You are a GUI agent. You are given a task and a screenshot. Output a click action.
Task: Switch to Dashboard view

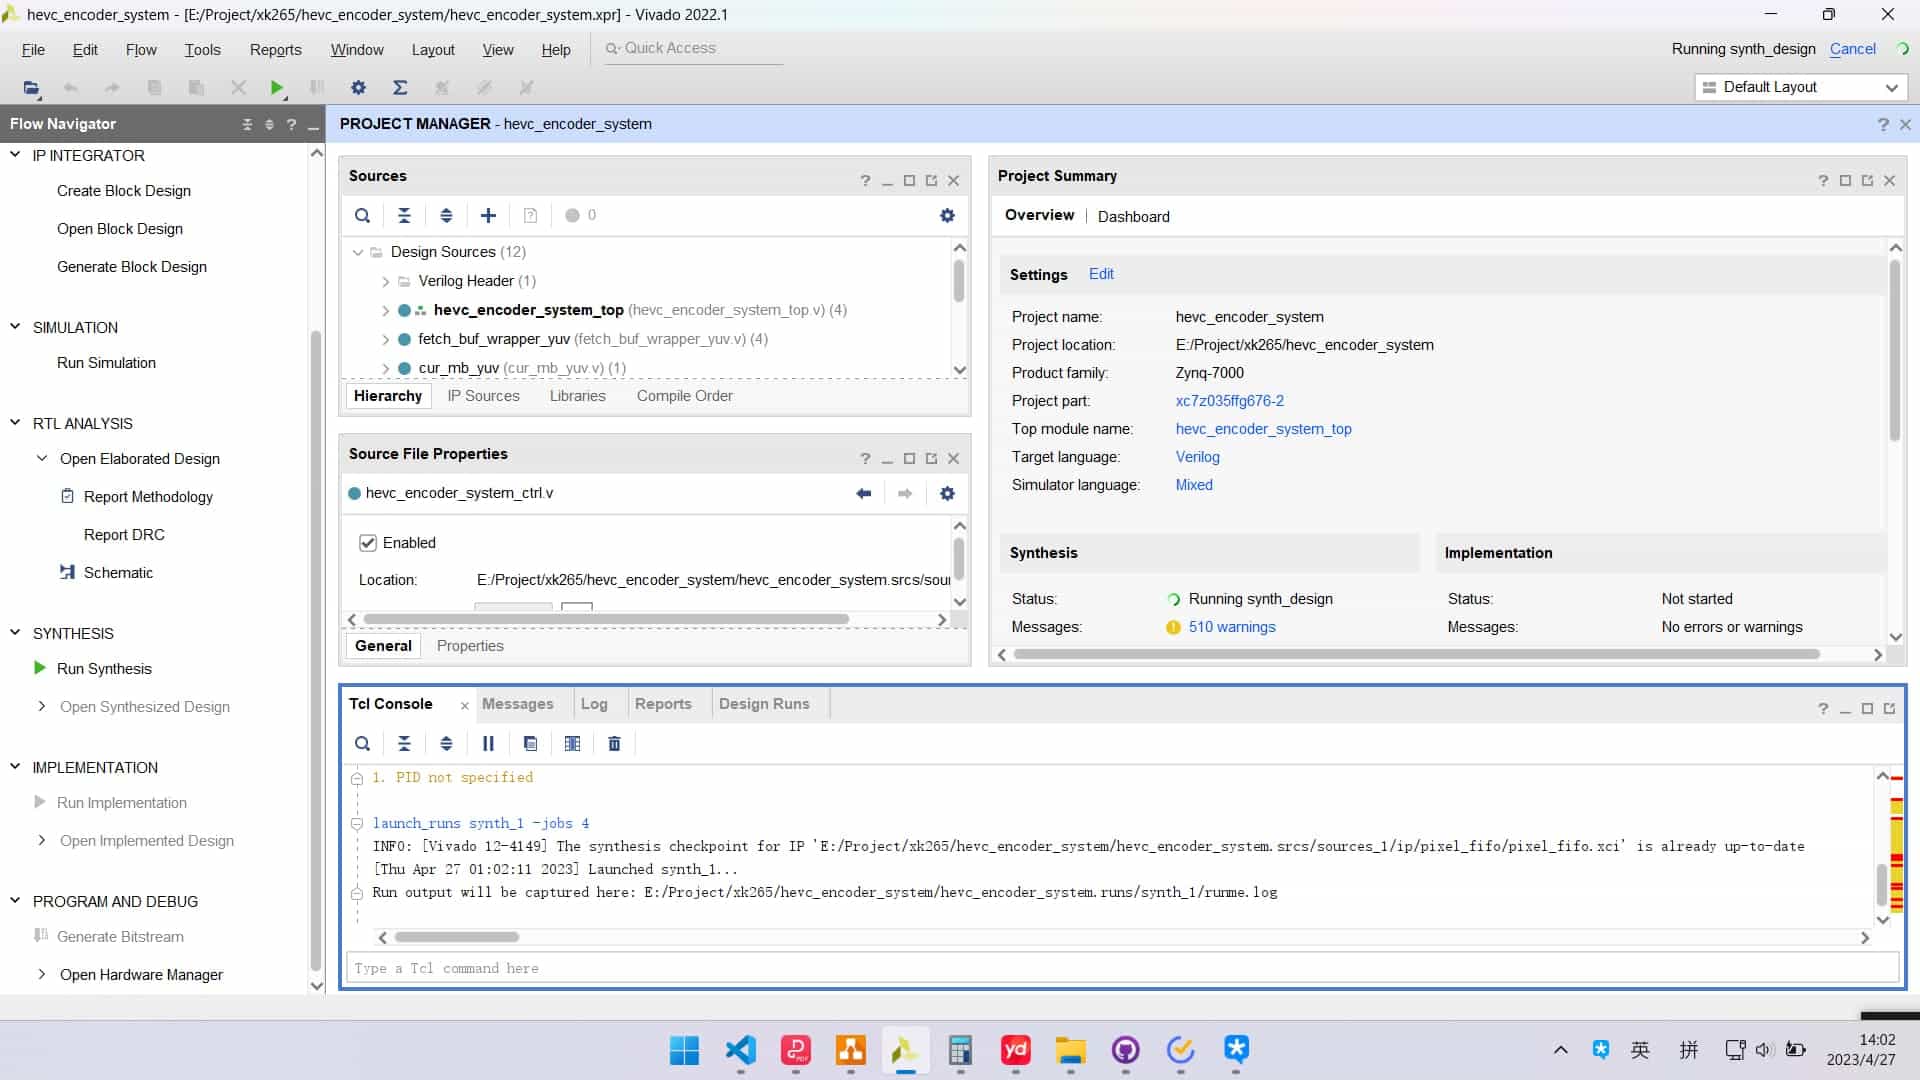[x=1133, y=217]
